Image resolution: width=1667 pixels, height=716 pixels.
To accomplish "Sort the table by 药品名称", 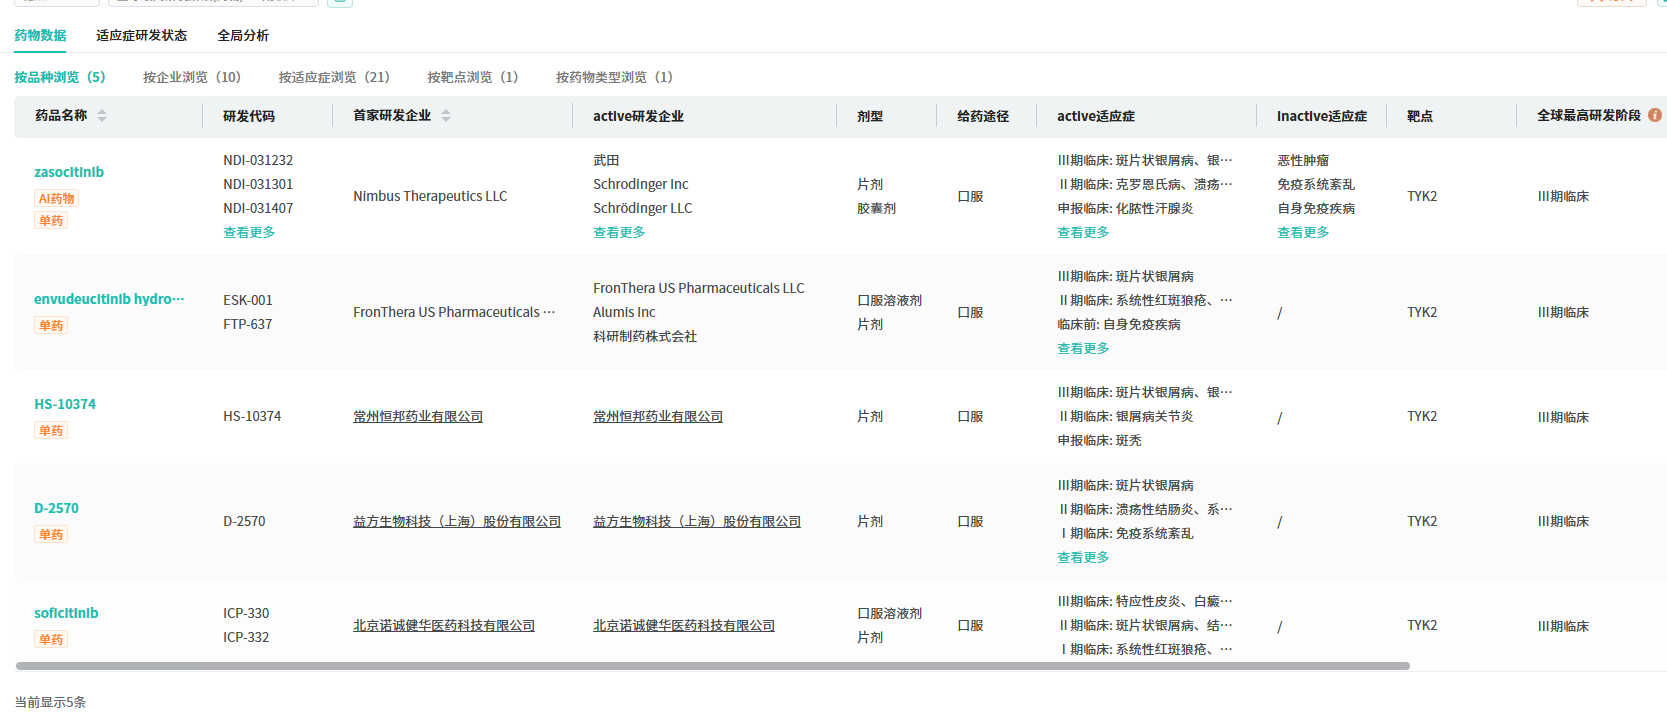I will click(102, 116).
